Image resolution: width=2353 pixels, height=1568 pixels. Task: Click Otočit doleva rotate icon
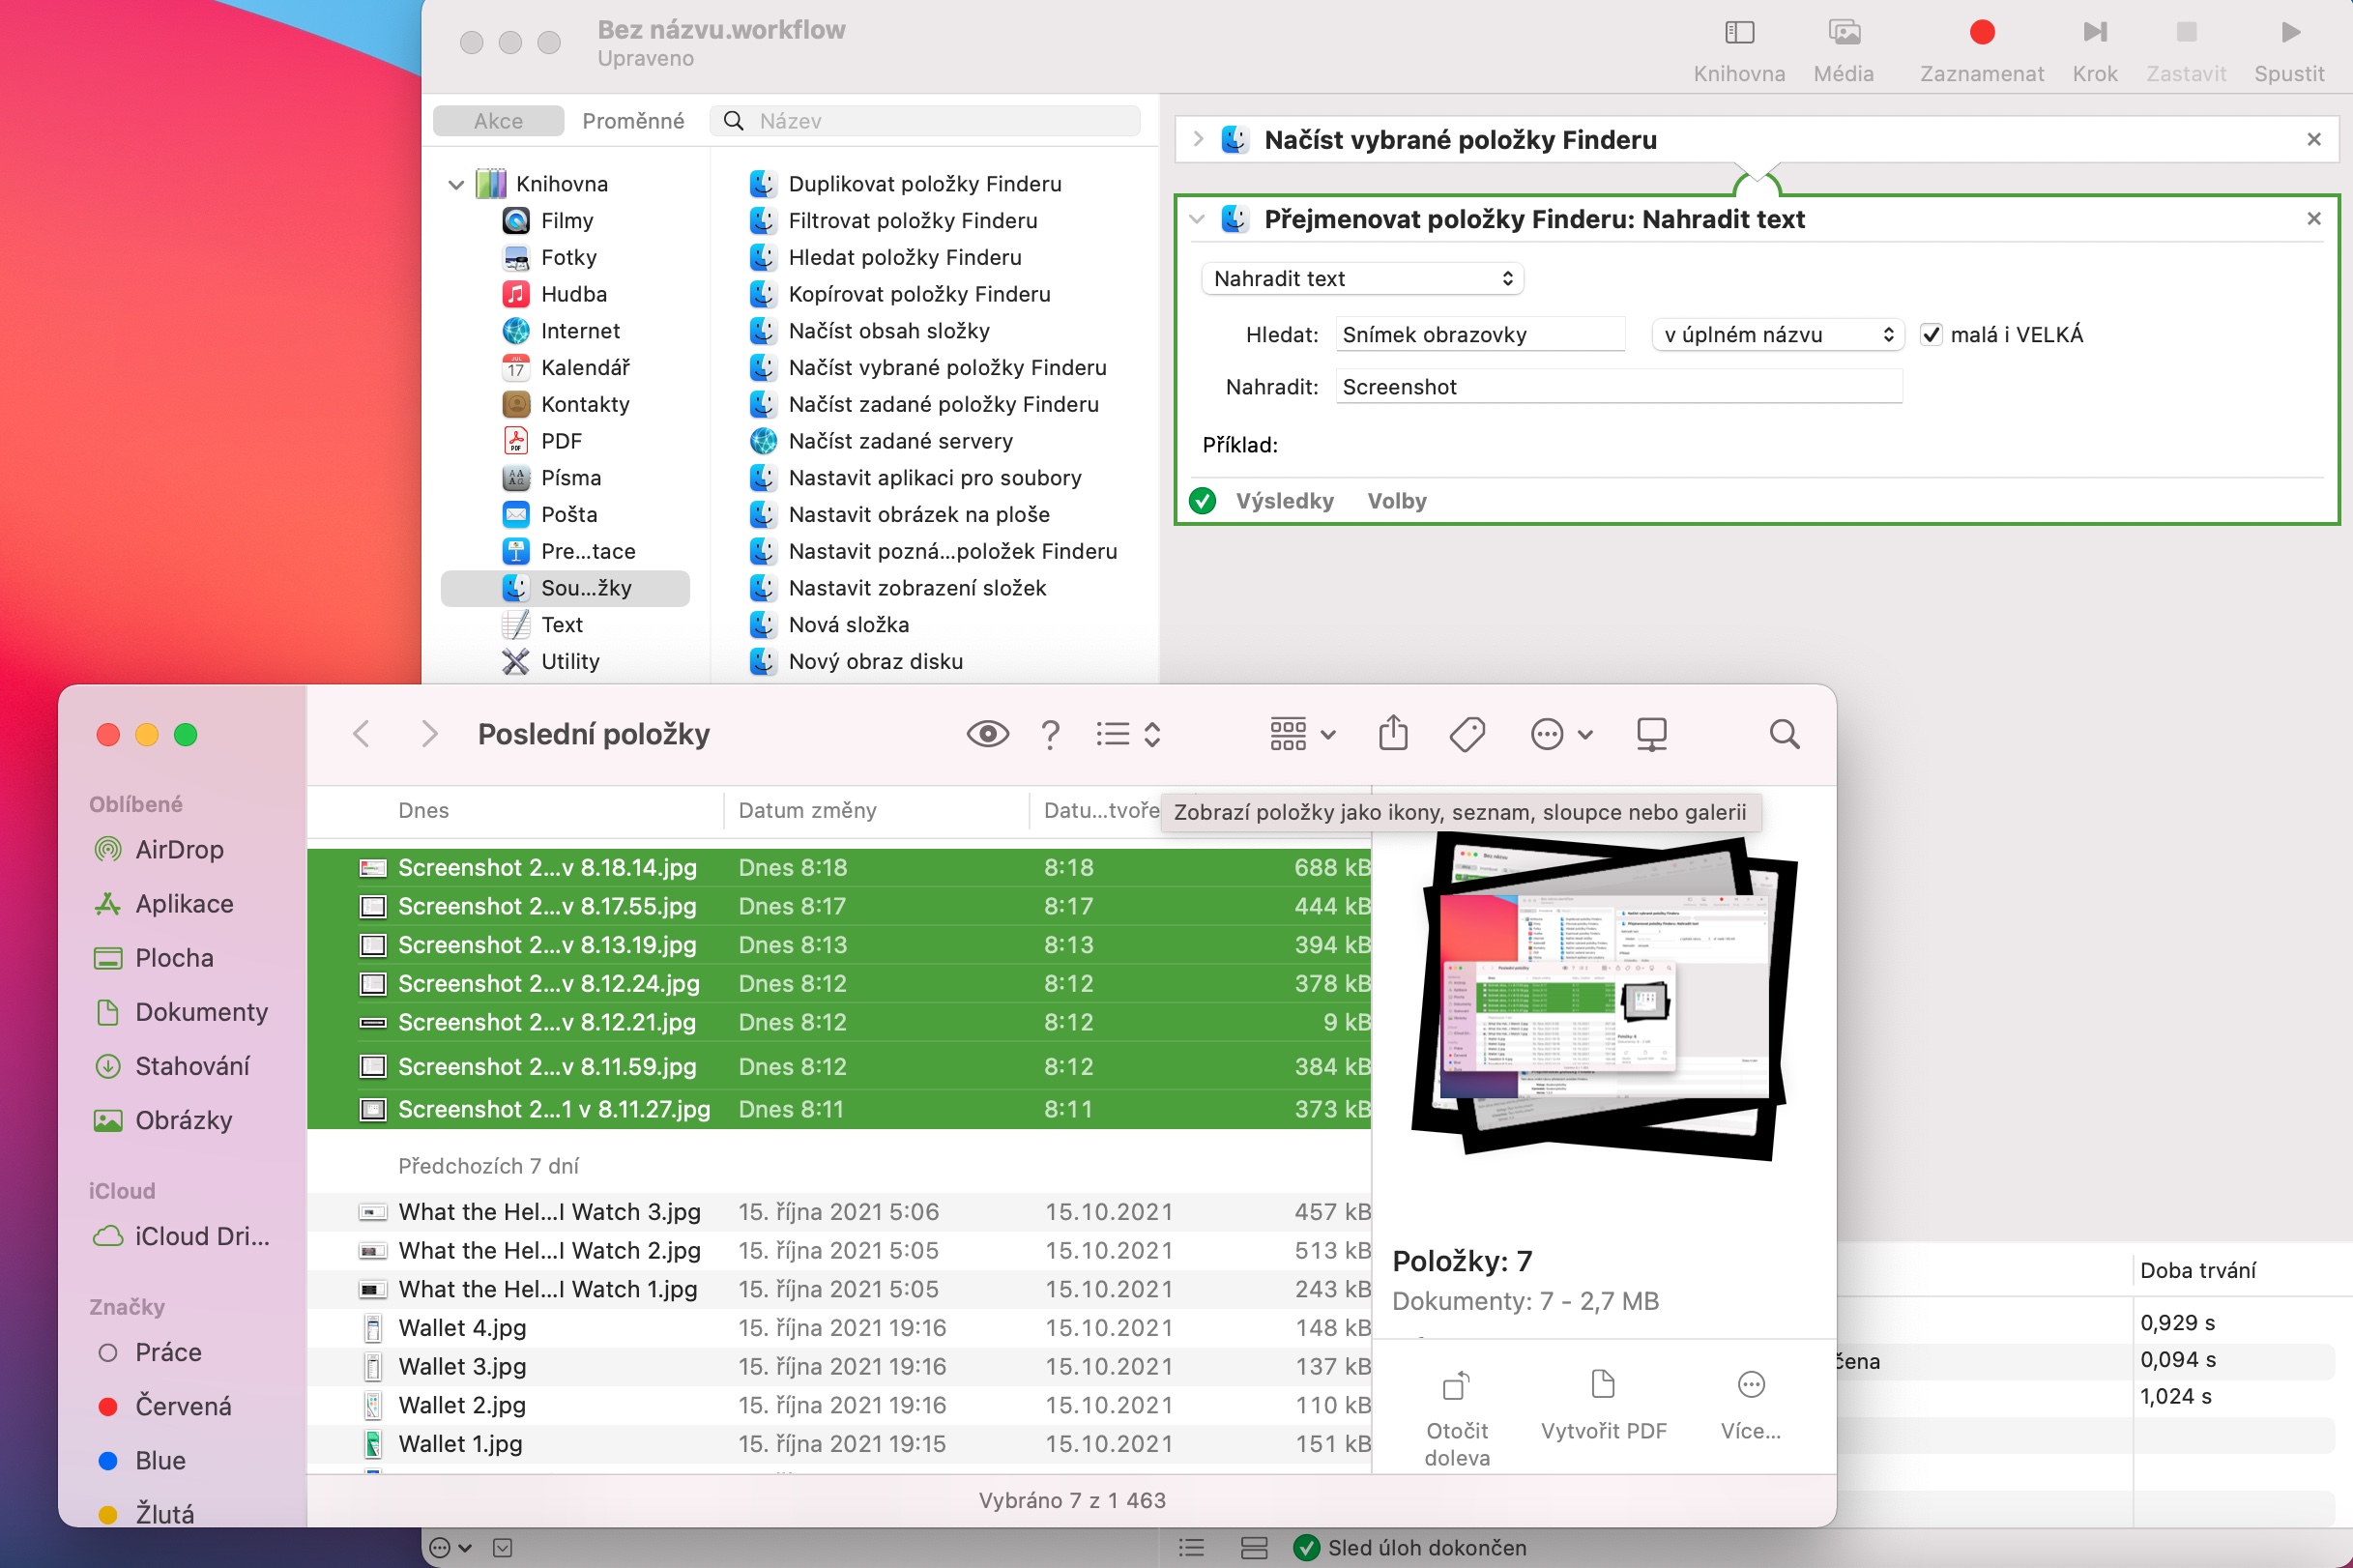[1456, 1386]
